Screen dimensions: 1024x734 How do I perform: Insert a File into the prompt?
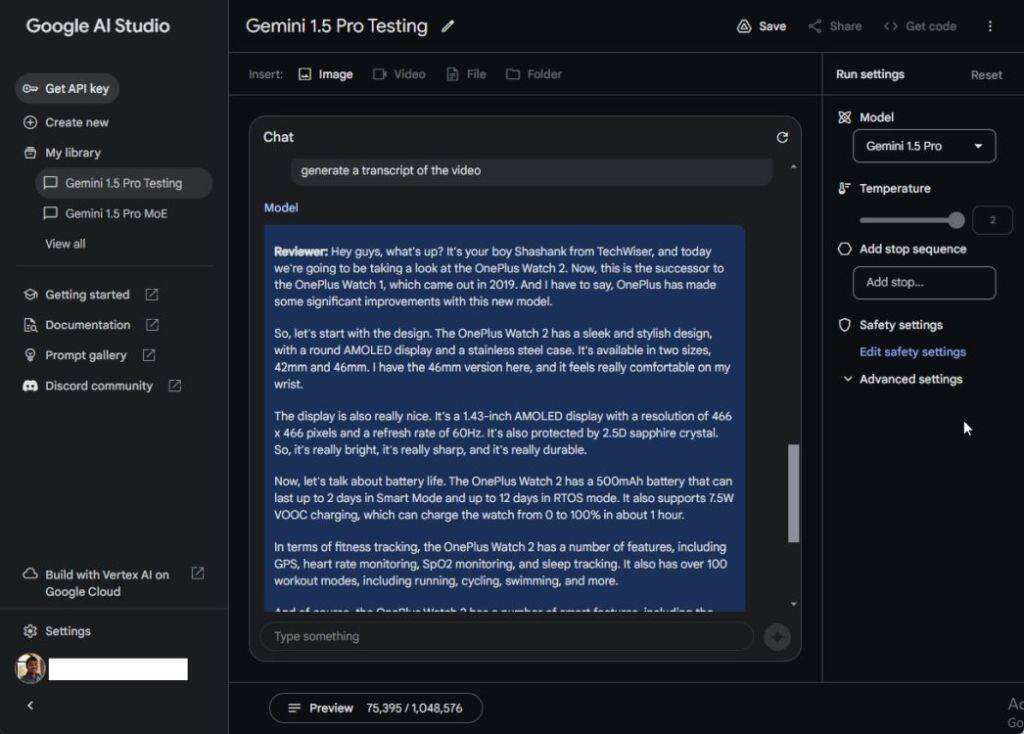tap(467, 74)
